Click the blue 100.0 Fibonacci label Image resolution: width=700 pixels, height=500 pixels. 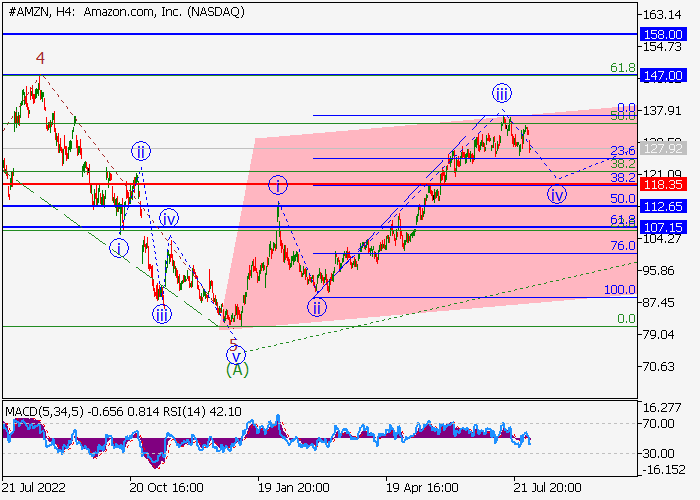pyautogui.click(x=620, y=290)
